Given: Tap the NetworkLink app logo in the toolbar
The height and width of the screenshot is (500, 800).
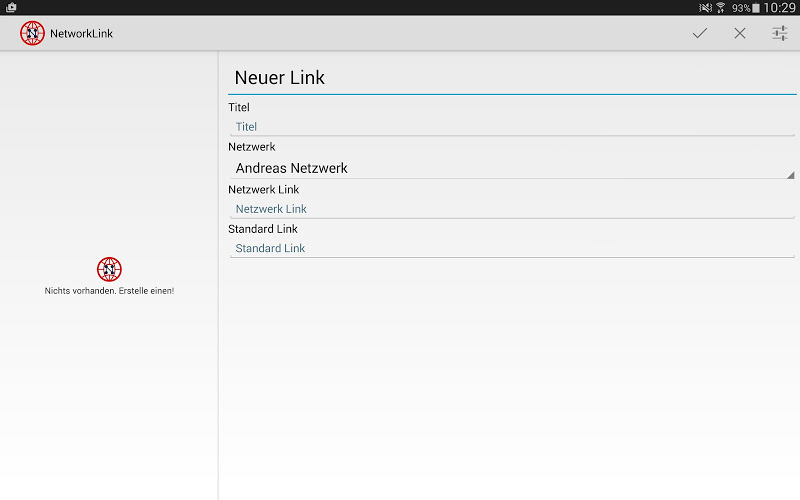Looking at the screenshot, I should click(33, 33).
